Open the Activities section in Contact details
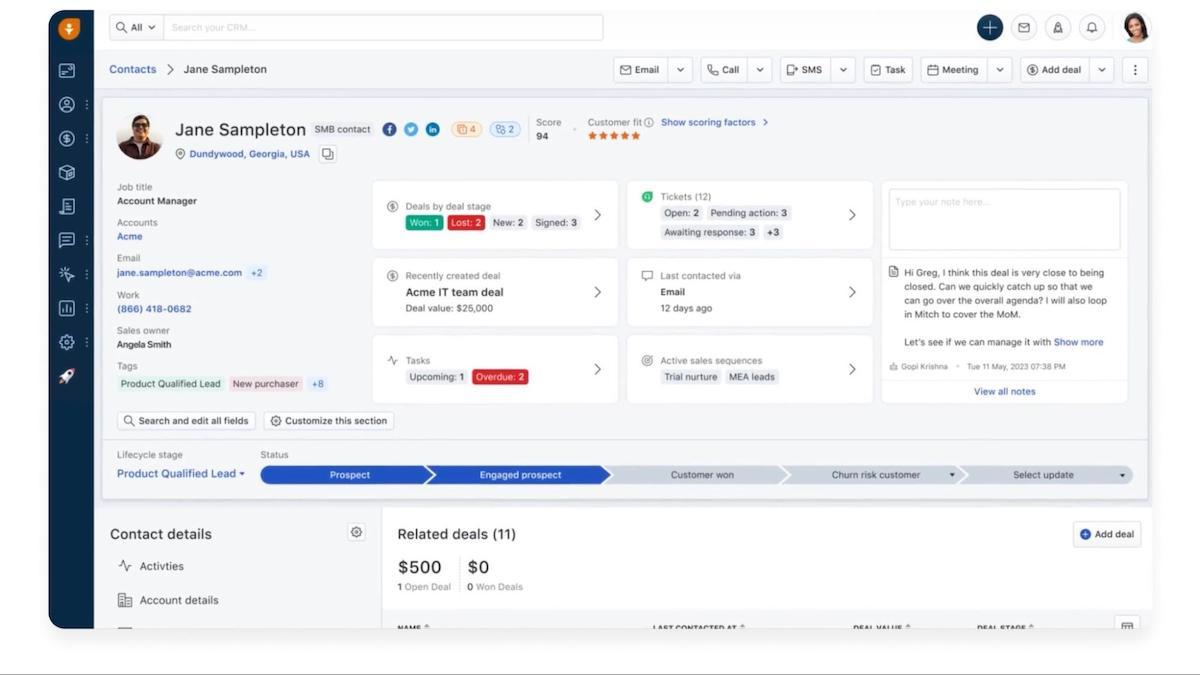The width and height of the screenshot is (1200, 675). (161, 566)
